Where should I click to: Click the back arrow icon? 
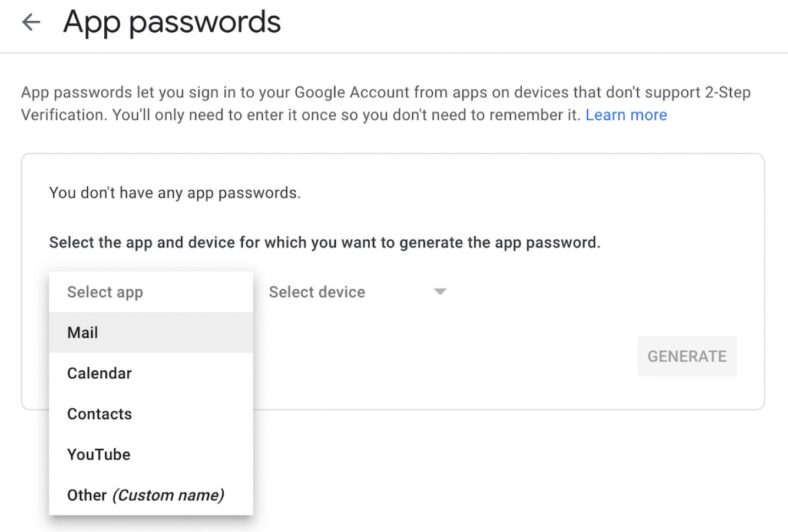point(31,22)
